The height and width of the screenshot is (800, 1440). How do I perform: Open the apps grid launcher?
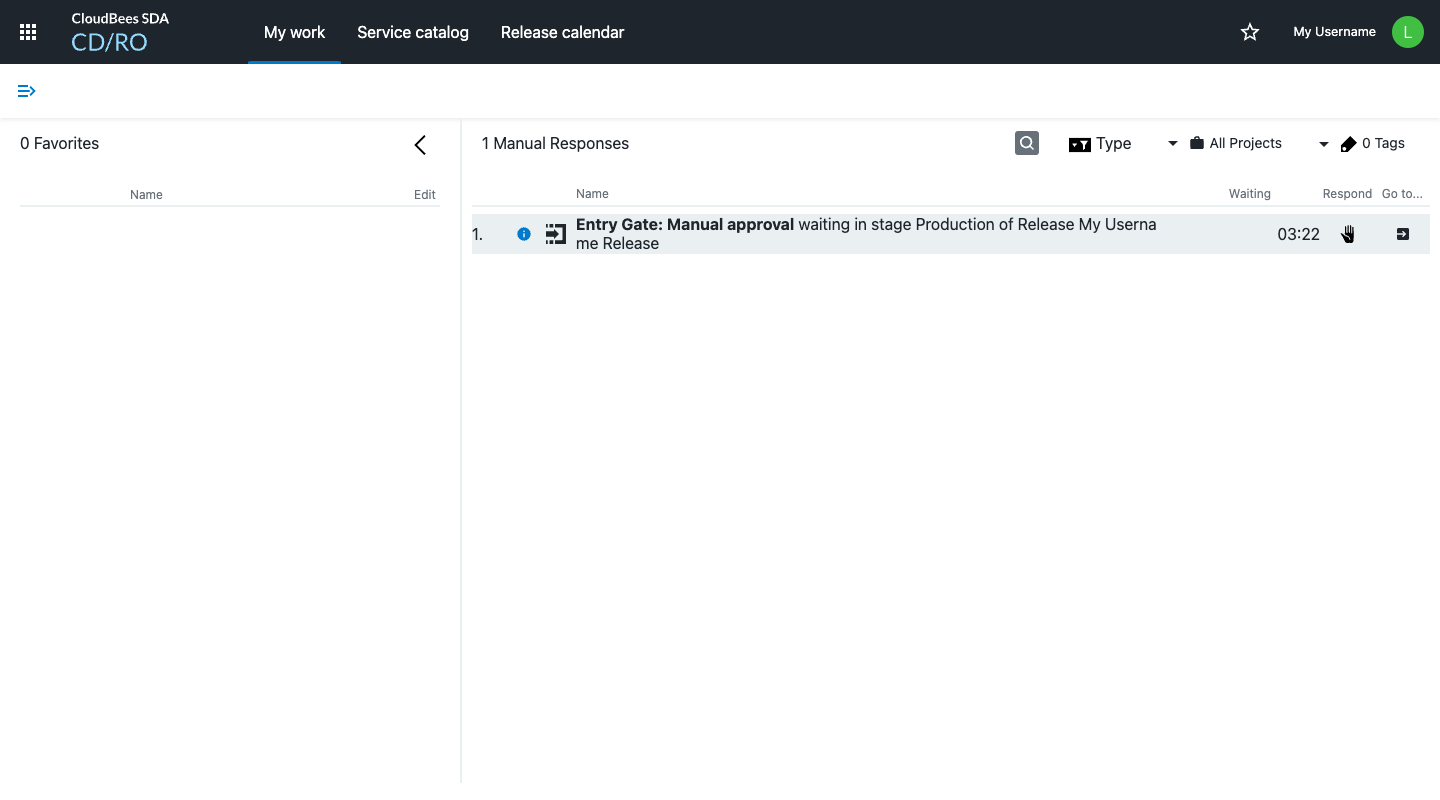pos(28,32)
